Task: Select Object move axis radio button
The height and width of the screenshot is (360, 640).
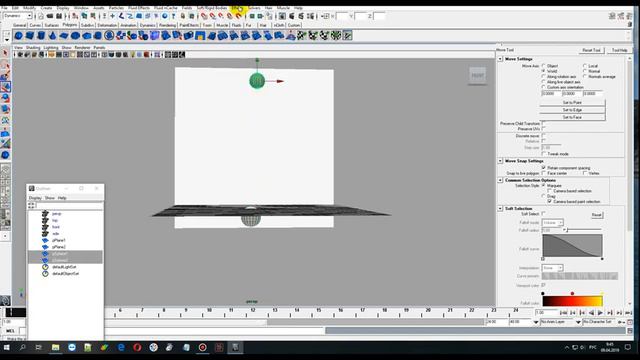Action: coord(544,66)
